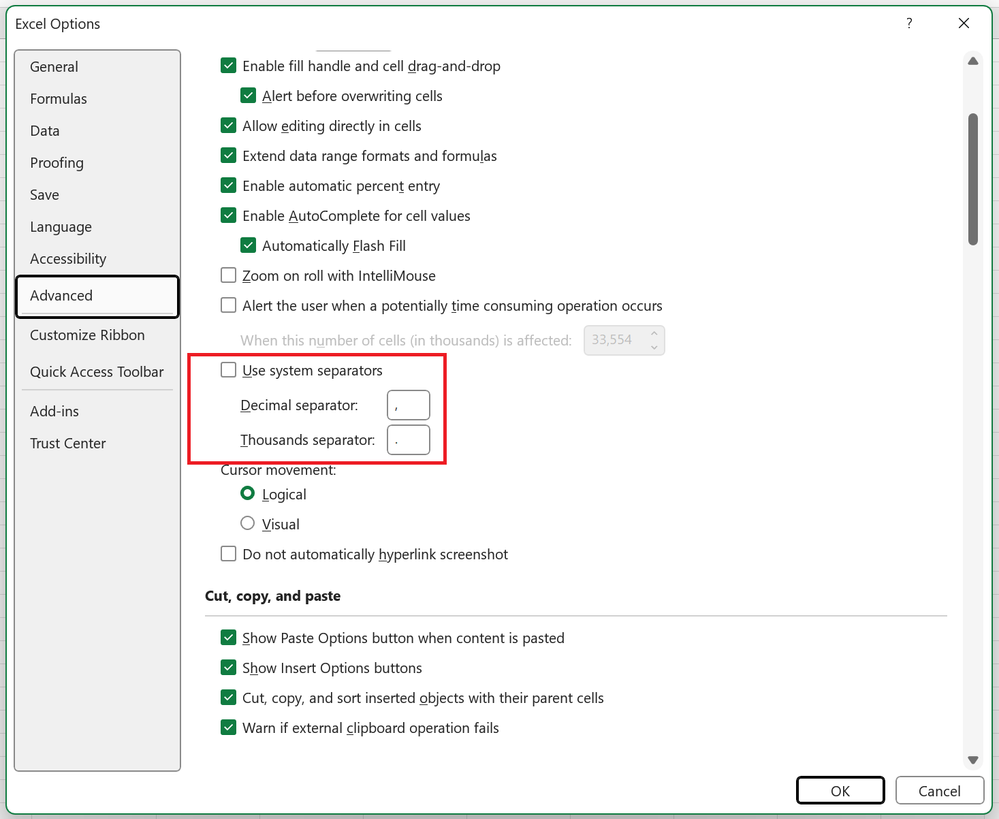
Task: Open the Add-ins category
Action: click(x=97, y=412)
